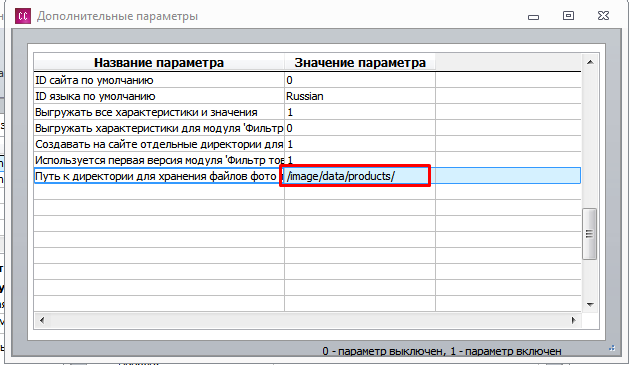Click the application logo icon in title bar

[23, 16]
